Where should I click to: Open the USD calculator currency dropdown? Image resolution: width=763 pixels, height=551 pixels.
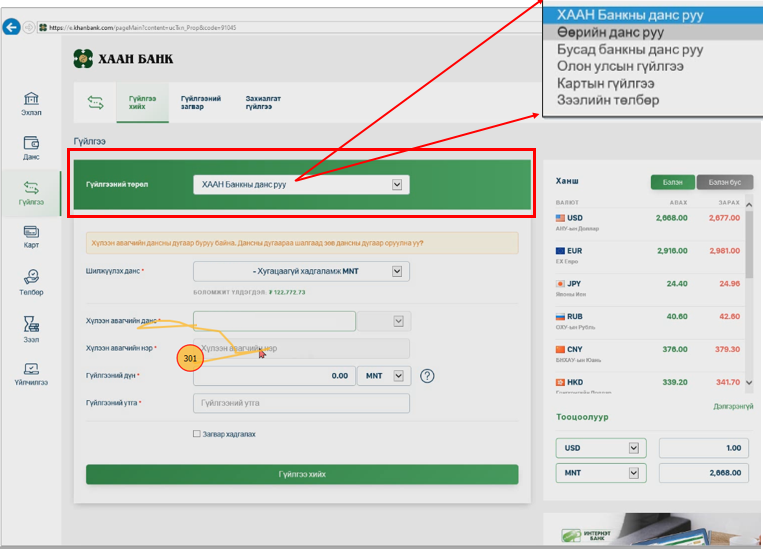pyautogui.click(x=601, y=448)
